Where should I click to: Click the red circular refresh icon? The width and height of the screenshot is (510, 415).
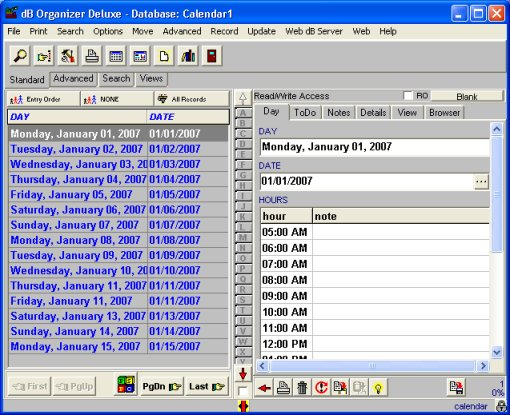321,388
